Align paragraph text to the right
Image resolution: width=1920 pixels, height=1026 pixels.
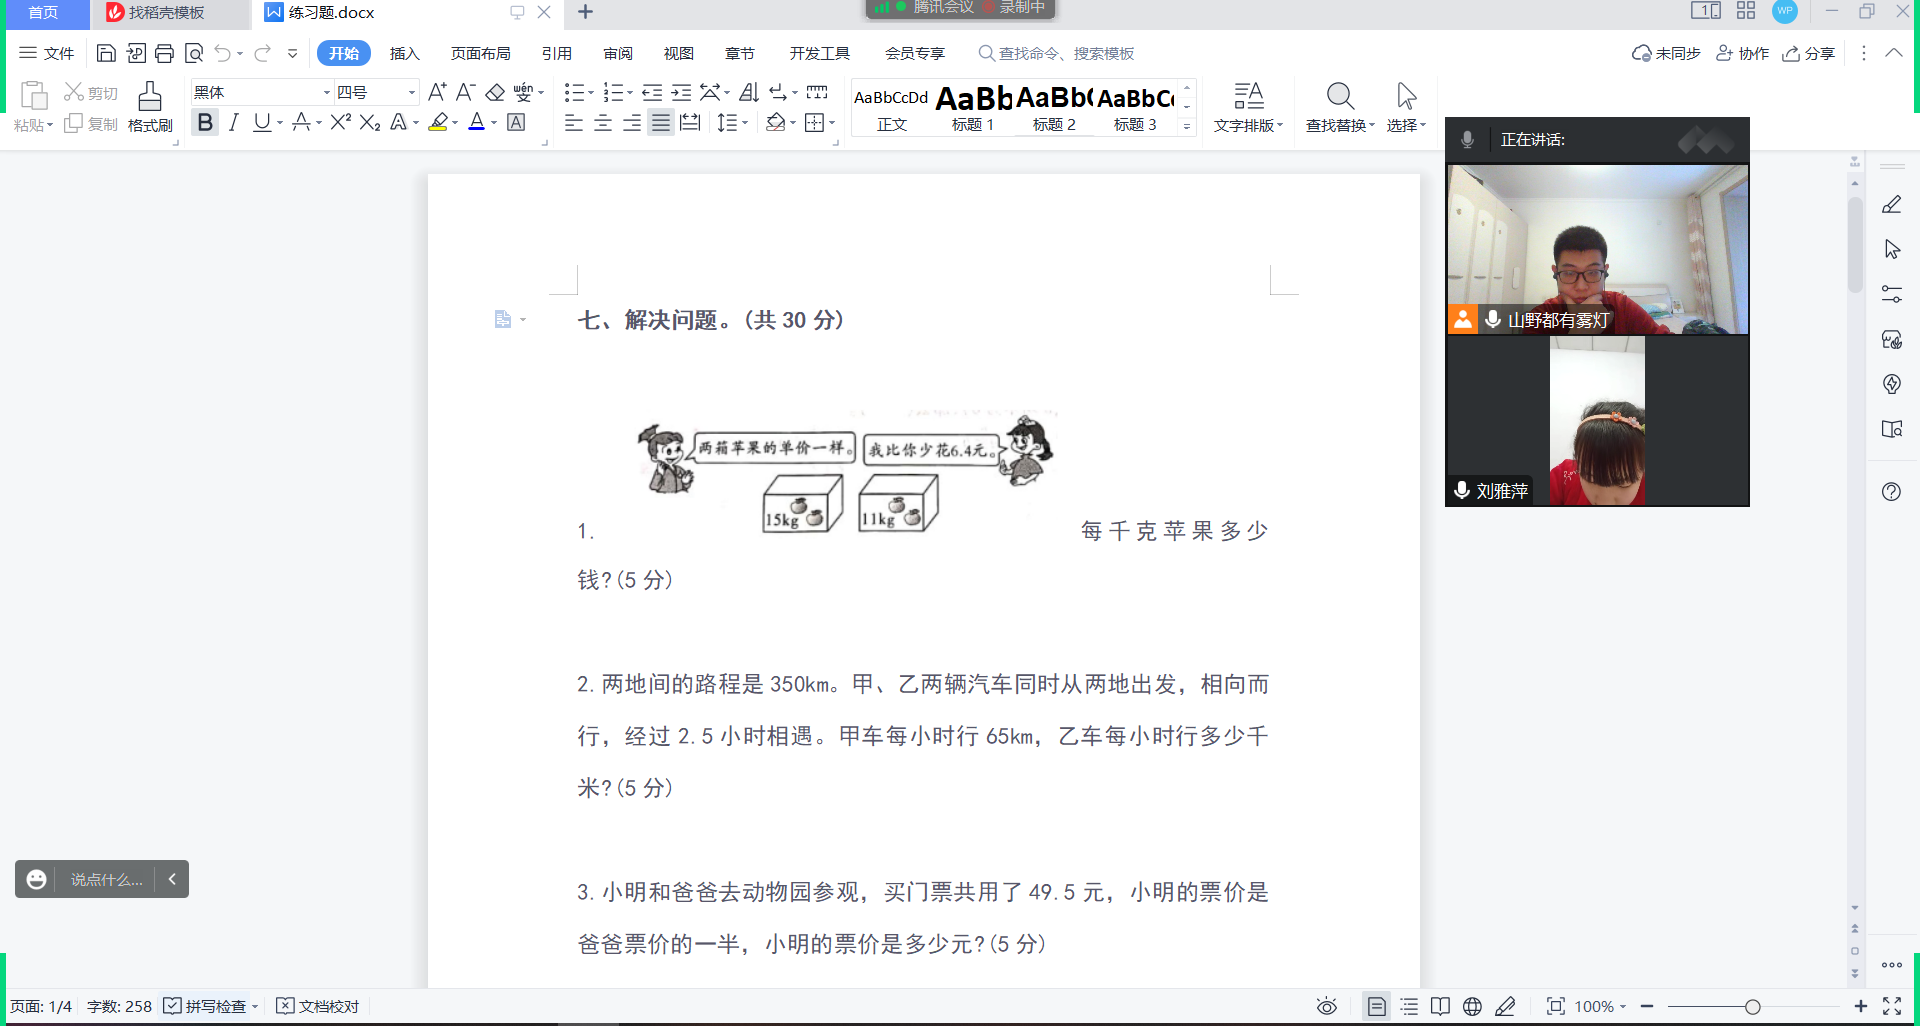[632, 123]
